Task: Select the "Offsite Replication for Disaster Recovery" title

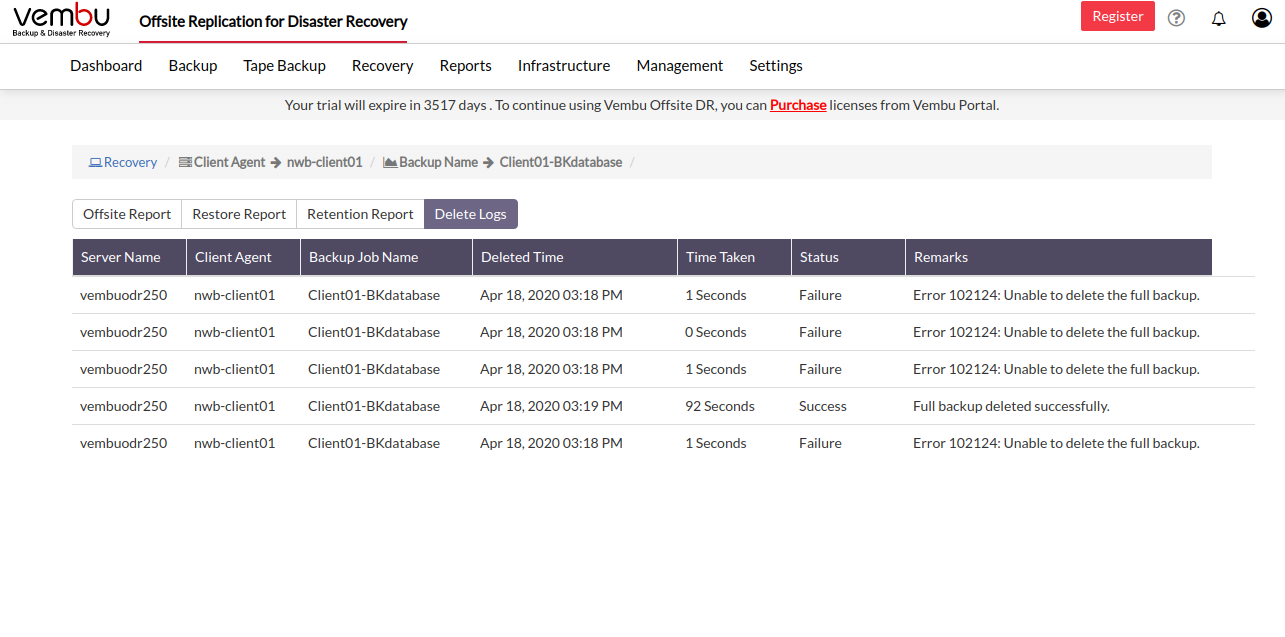Action: tap(273, 21)
